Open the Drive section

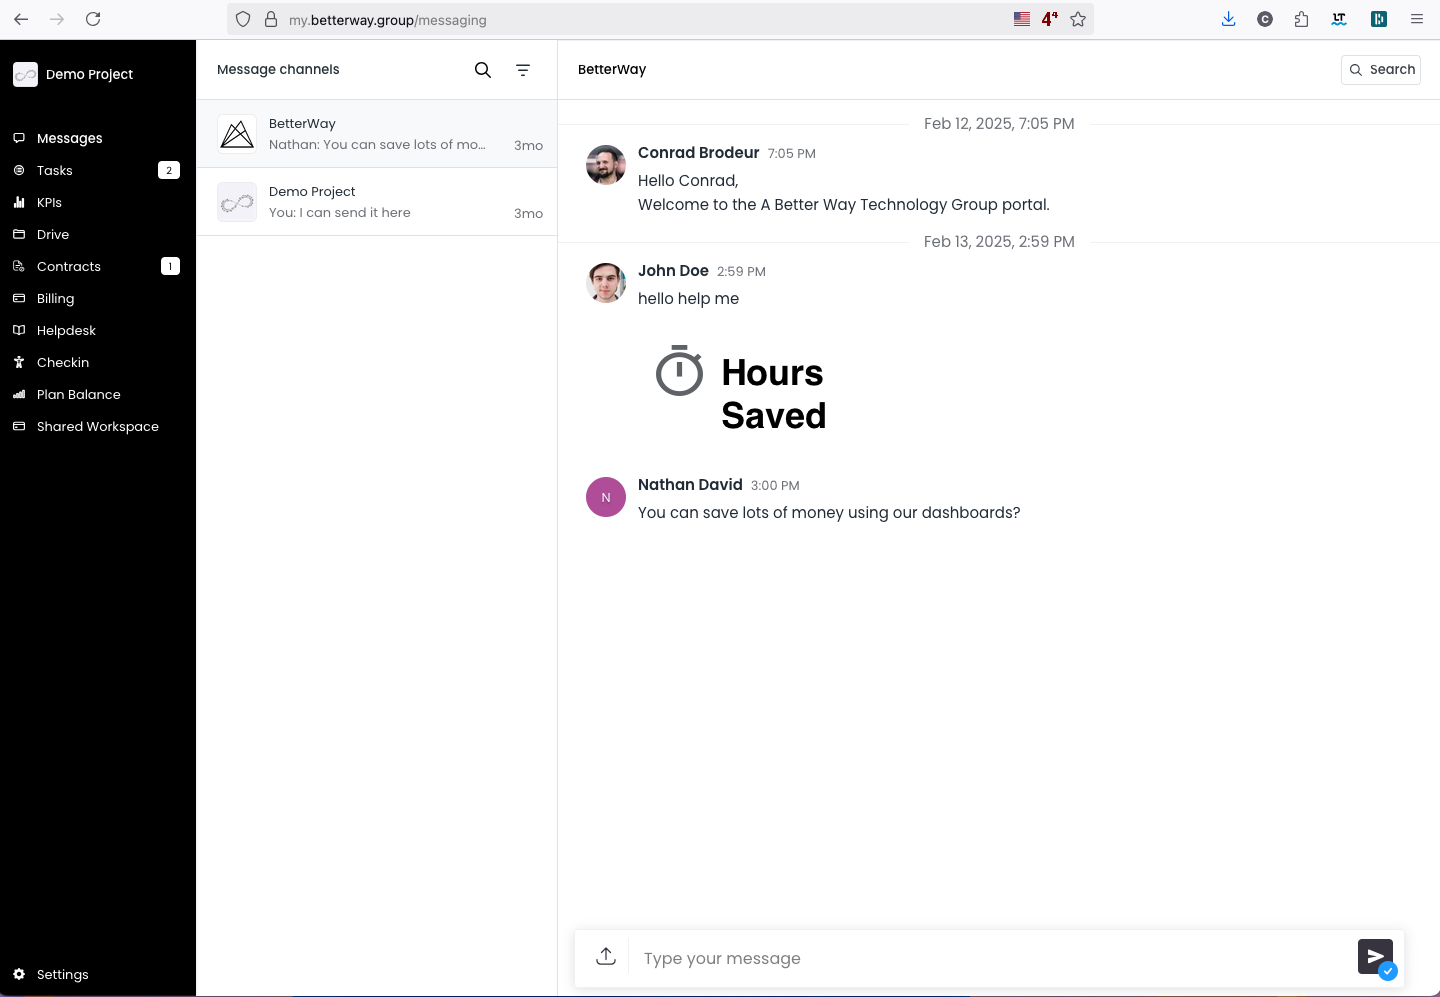pos(20,234)
